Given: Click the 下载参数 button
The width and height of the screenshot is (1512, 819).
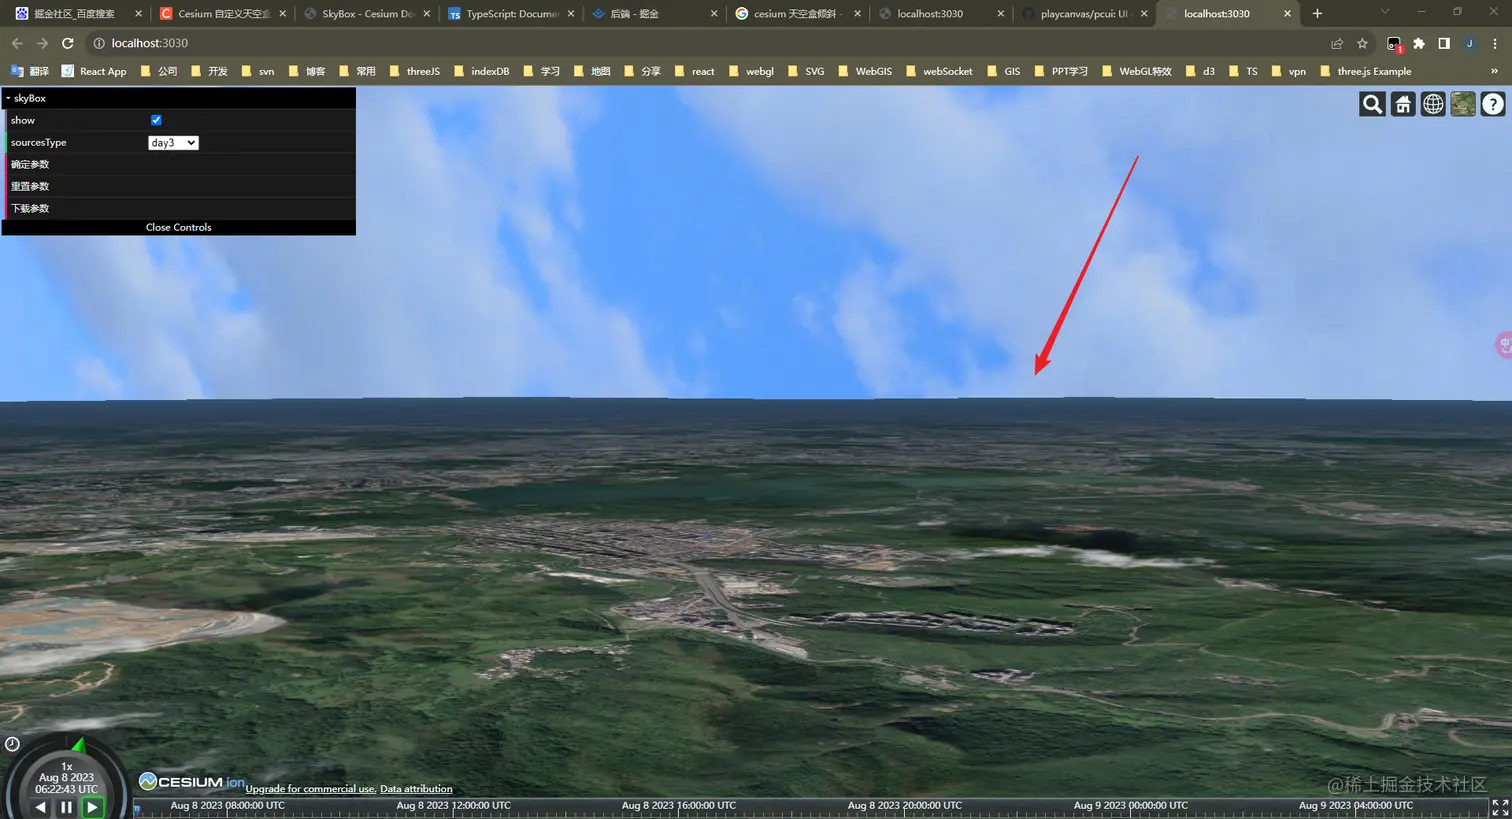Looking at the screenshot, I should pyautogui.click(x=181, y=208).
